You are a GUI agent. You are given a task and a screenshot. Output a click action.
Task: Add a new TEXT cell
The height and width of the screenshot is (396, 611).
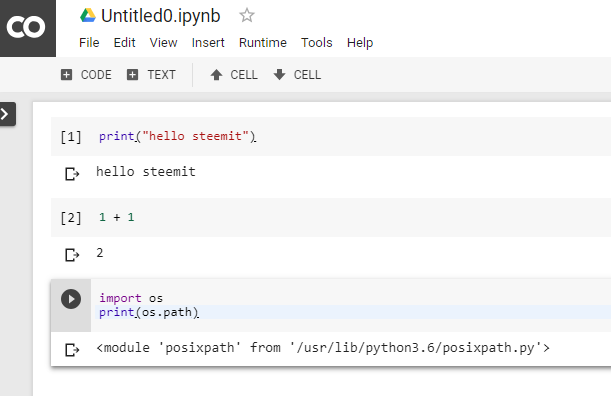point(152,75)
